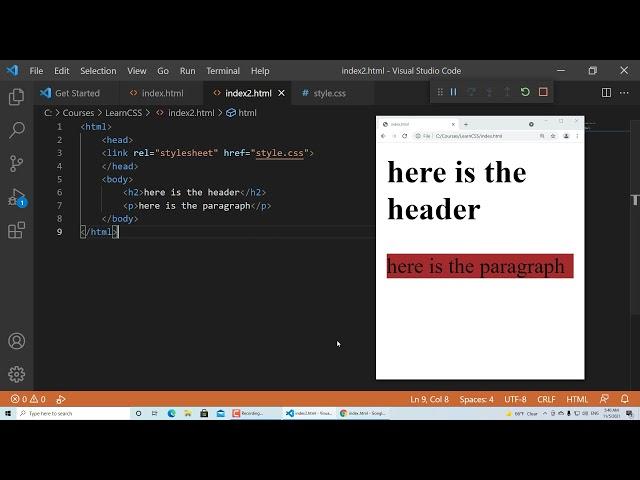The height and width of the screenshot is (480, 640).
Task: Click the VS Code logo in title bar
Action: pyautogui.click(x=12, y=71)
